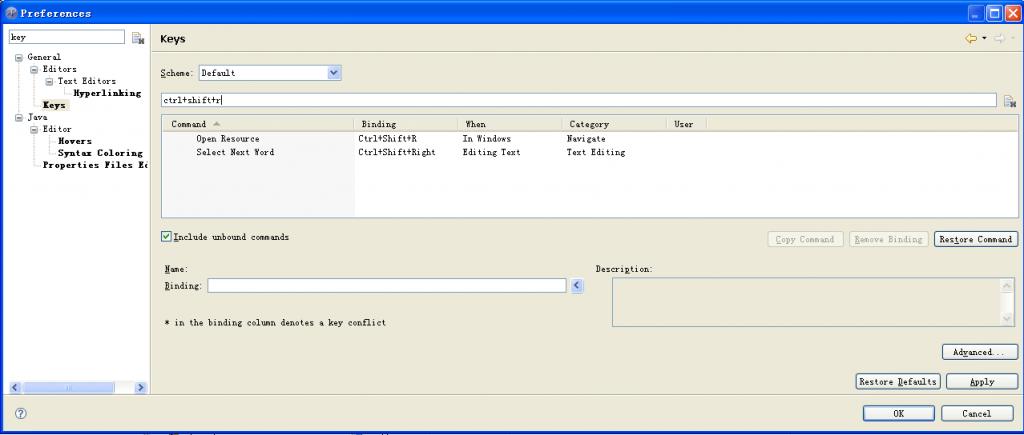Image resolution: width=1024 pixels, height=435 pixels.
Task: Select Syntax Coloring tree item
Action: (100, 153)
